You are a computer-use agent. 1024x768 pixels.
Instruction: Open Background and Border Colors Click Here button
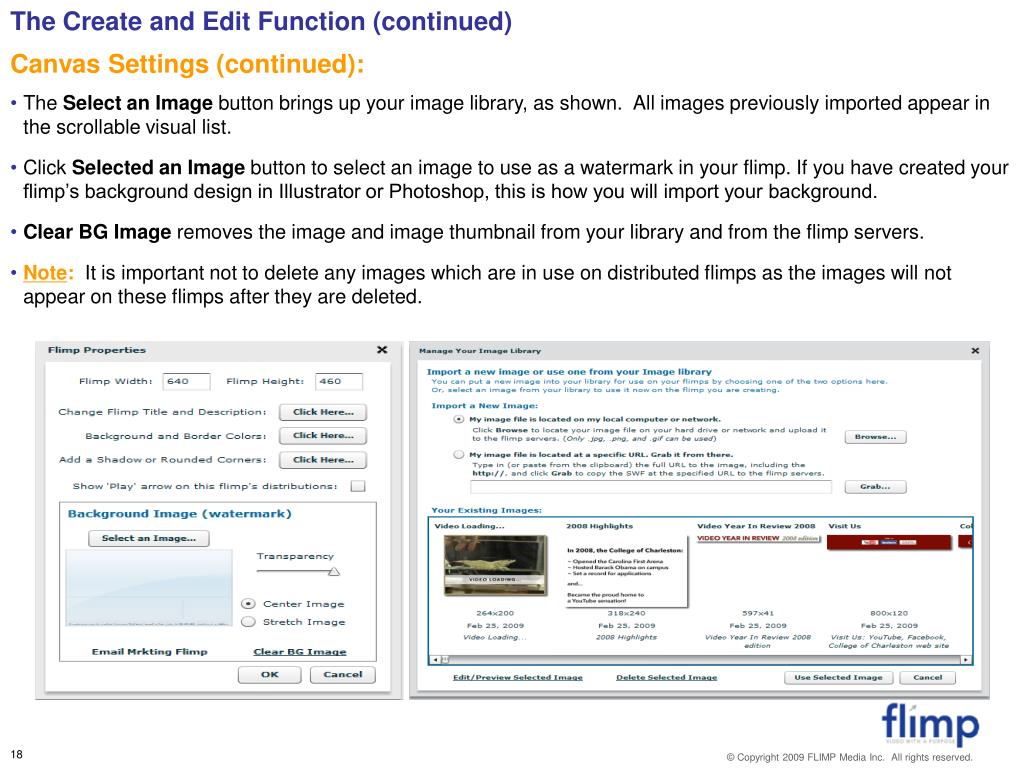(323, 436)
